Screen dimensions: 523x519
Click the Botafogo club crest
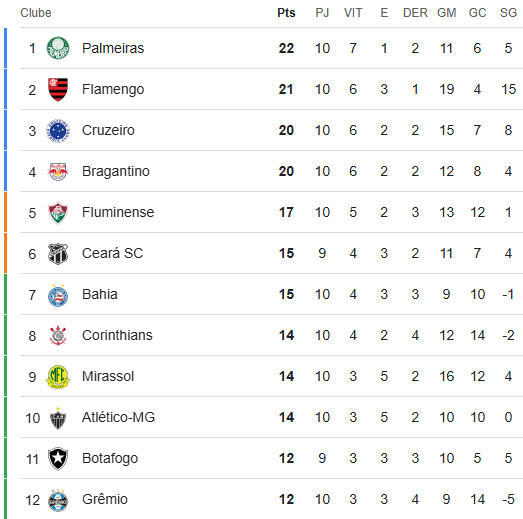(x=58, y=459)
